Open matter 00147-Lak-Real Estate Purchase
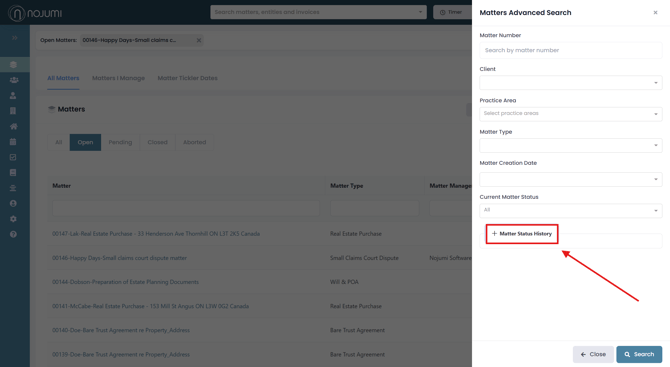 click(x=156, y=234)
